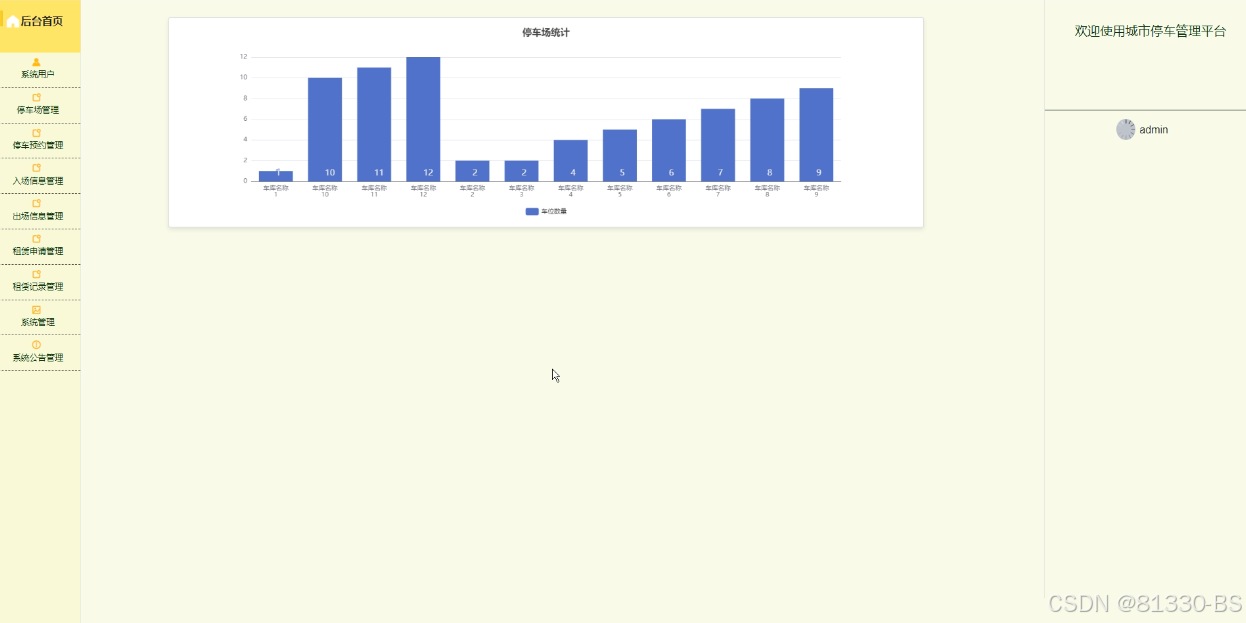The height and width of the screenshot is (623, 1246).
Task: Click the bar labeled 车库名称 2
Action: pyautogui.click(x=472, y=171)
